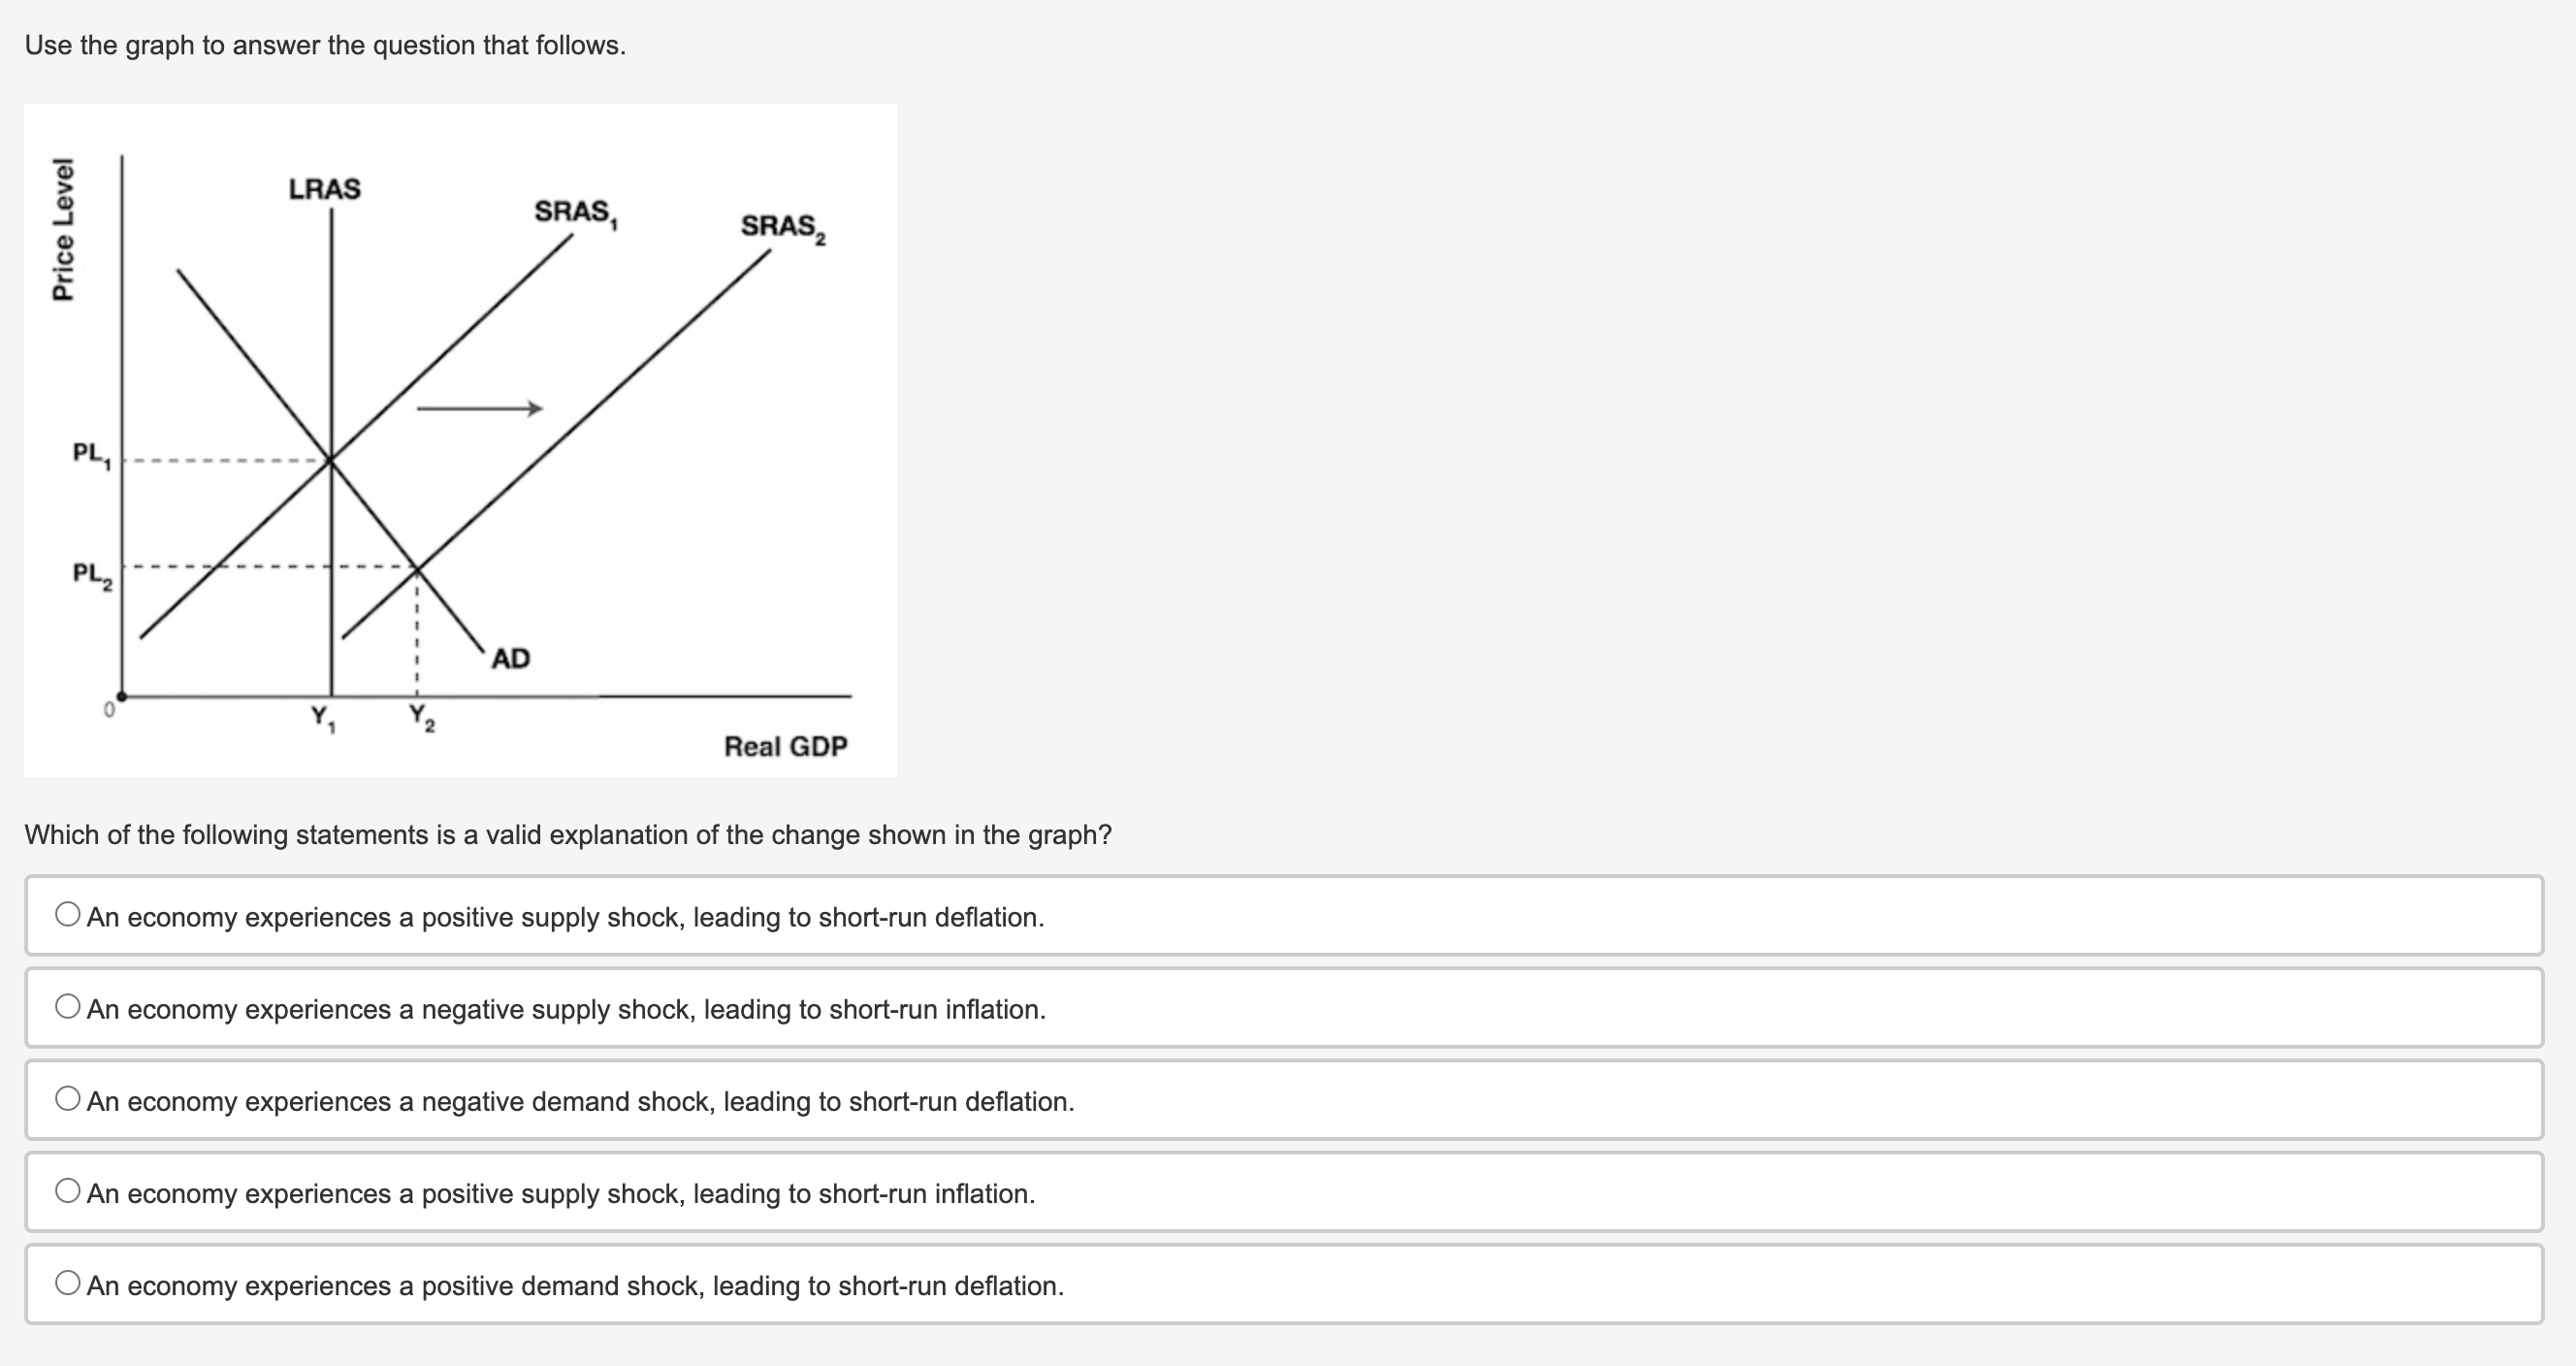
Task: Click the AD curve label
Action: click(x=511, y=659)
